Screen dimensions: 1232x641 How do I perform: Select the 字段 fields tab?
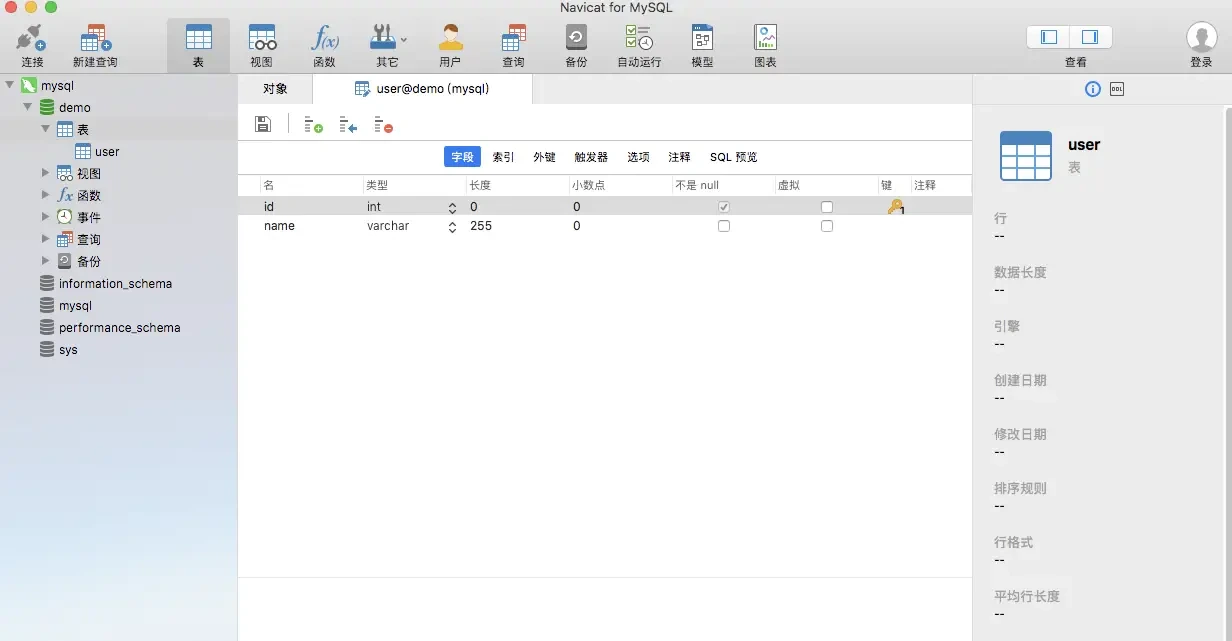point(462,157)
